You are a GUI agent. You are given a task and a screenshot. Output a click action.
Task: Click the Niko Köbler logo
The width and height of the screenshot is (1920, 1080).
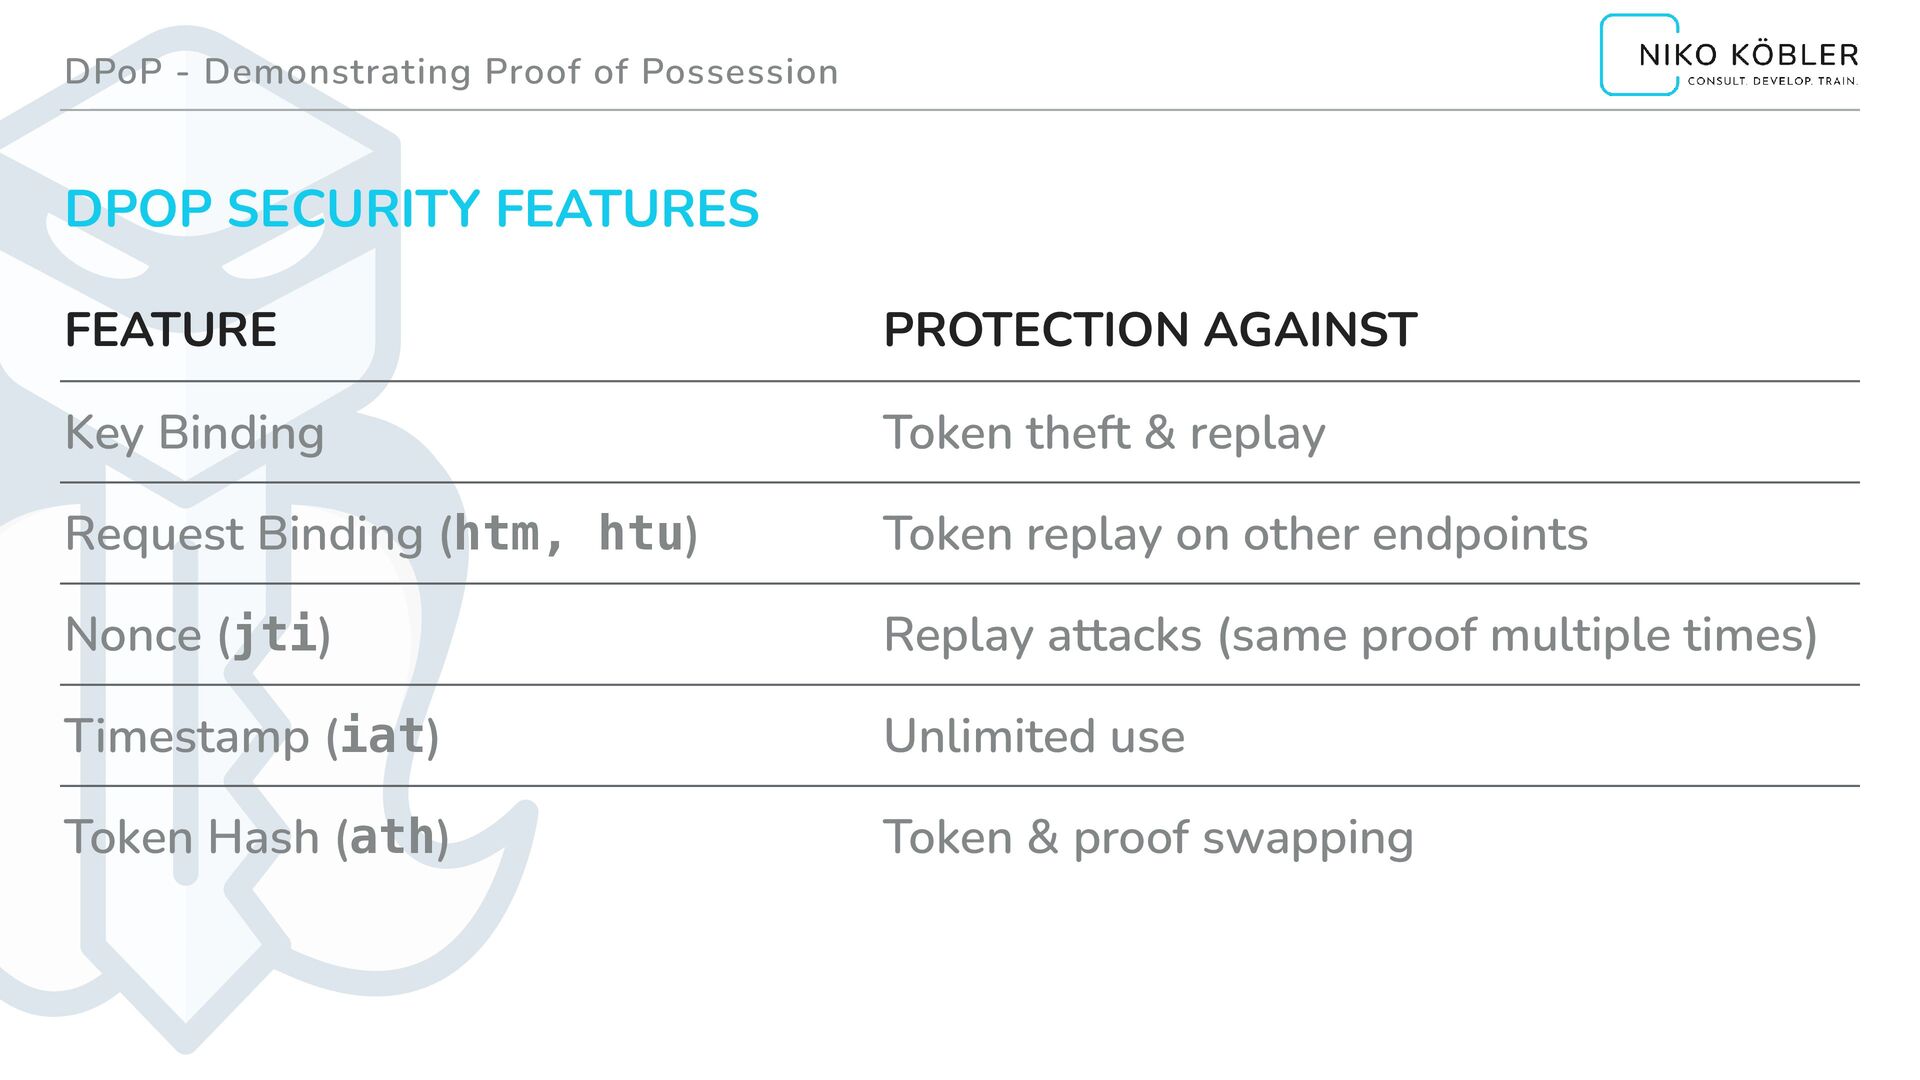tap(1730, 55)
